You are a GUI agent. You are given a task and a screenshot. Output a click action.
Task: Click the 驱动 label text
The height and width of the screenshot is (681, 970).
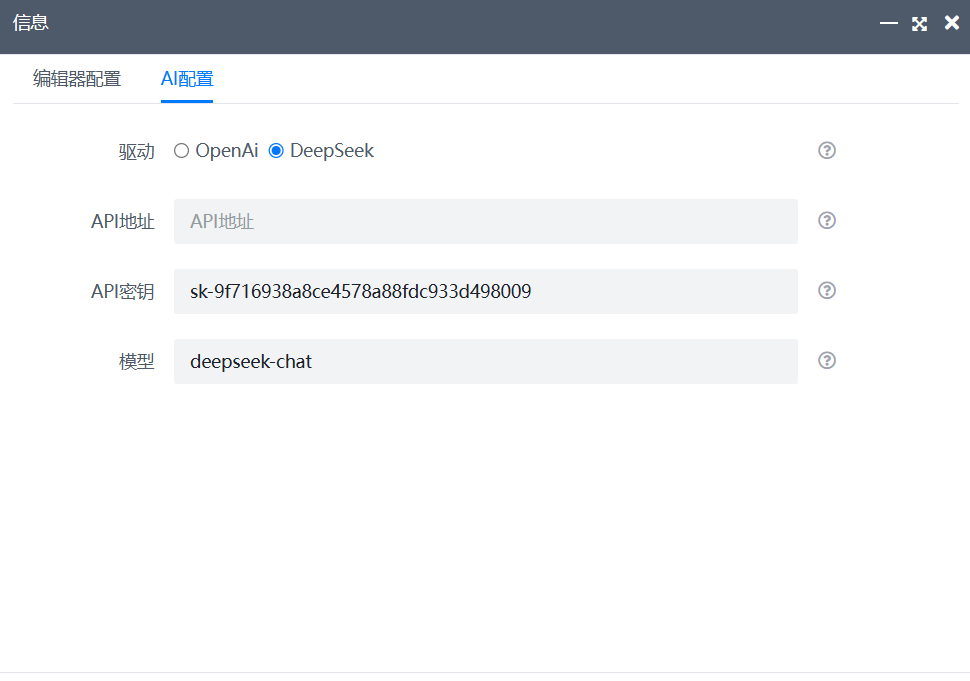pyautogui.click(x=136, y=152)
